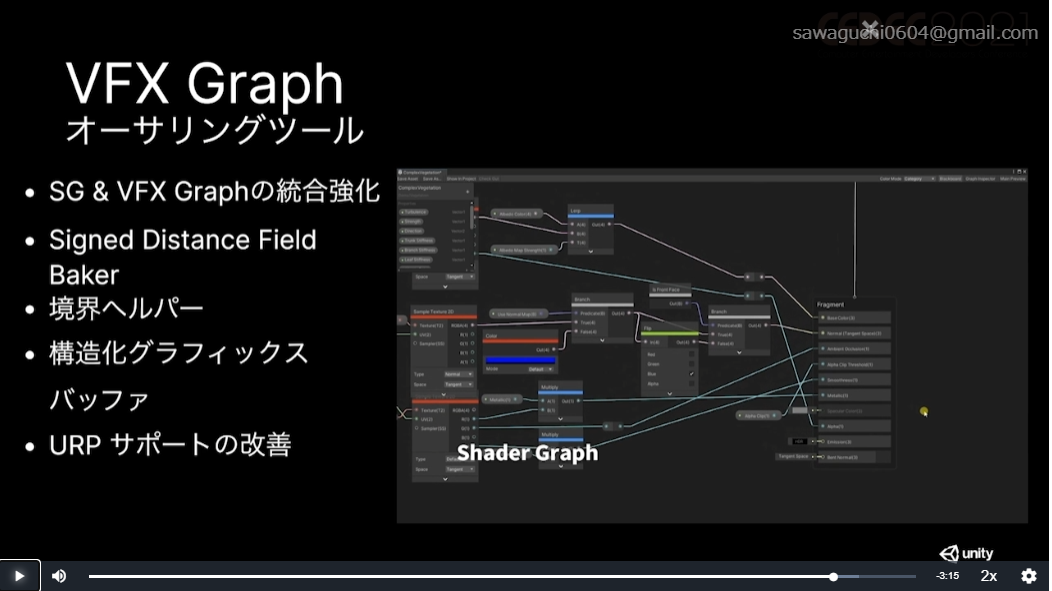Click the 'Signed Distance Field' bullet text
The width and height of the screenshot is (1052, 591).
tap(182, 240)
